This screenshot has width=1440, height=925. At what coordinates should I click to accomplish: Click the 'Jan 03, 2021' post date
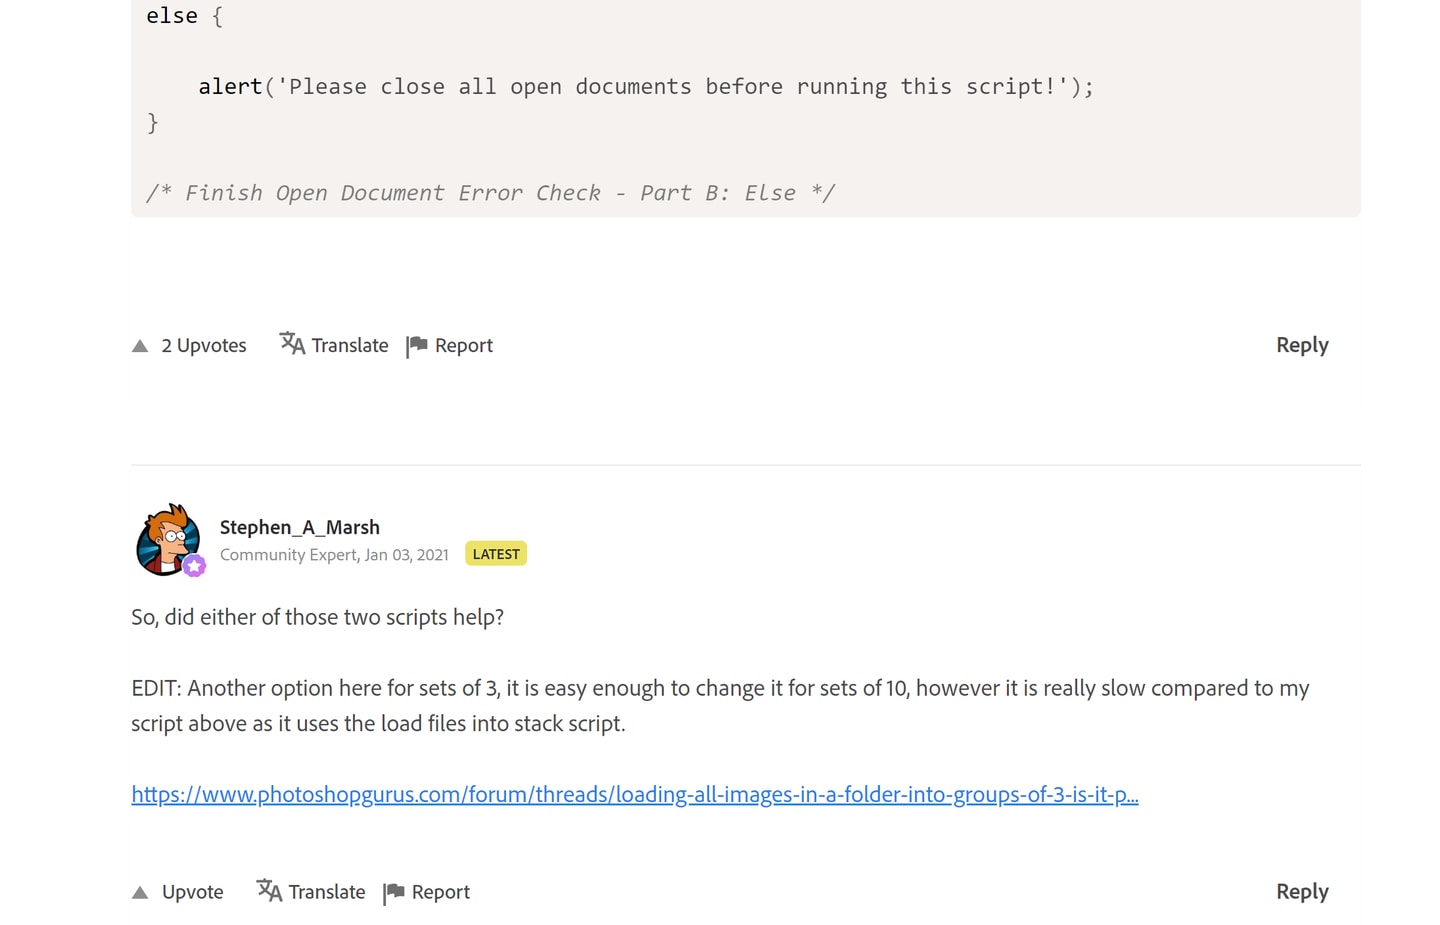407,555
